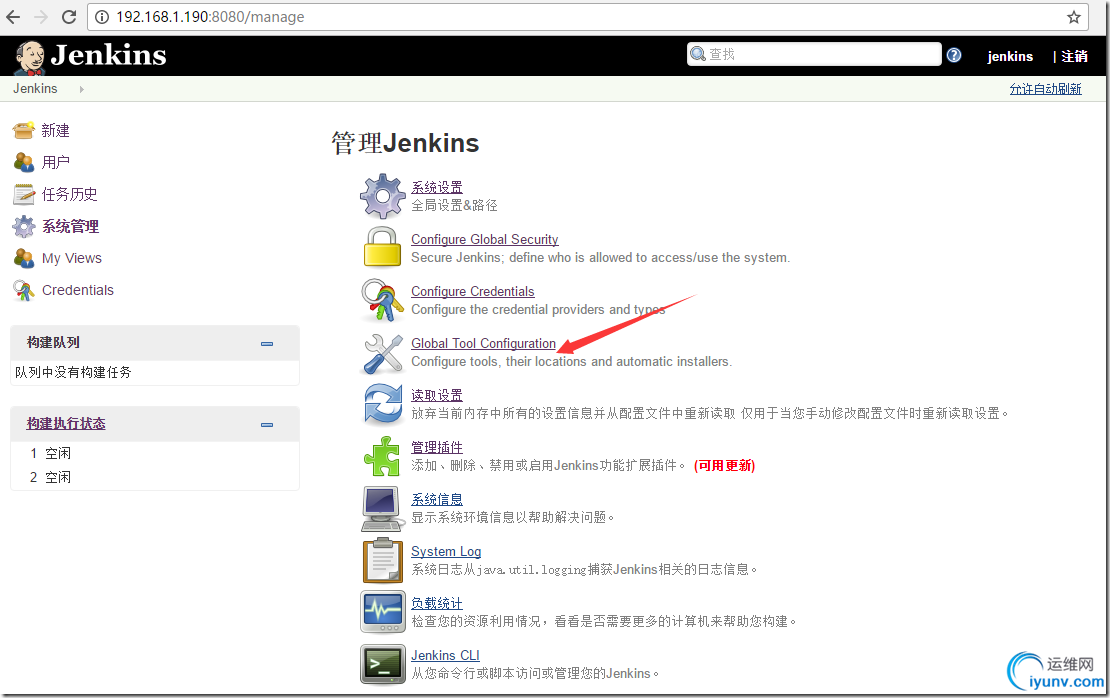The height and width of the screenshot is (698, 1110).
Task: Click the red (可用更新) text
Action: pyautogui.click(x=724, y=465)
